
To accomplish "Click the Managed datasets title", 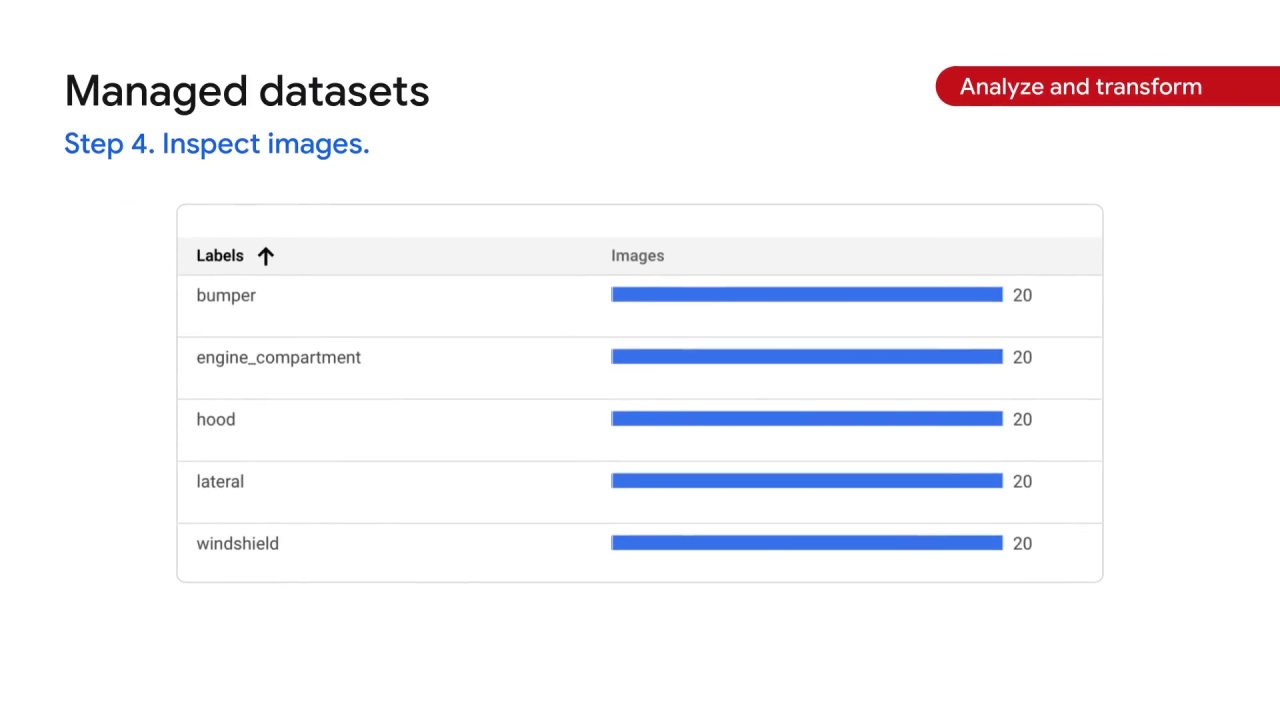I will 247,91.
